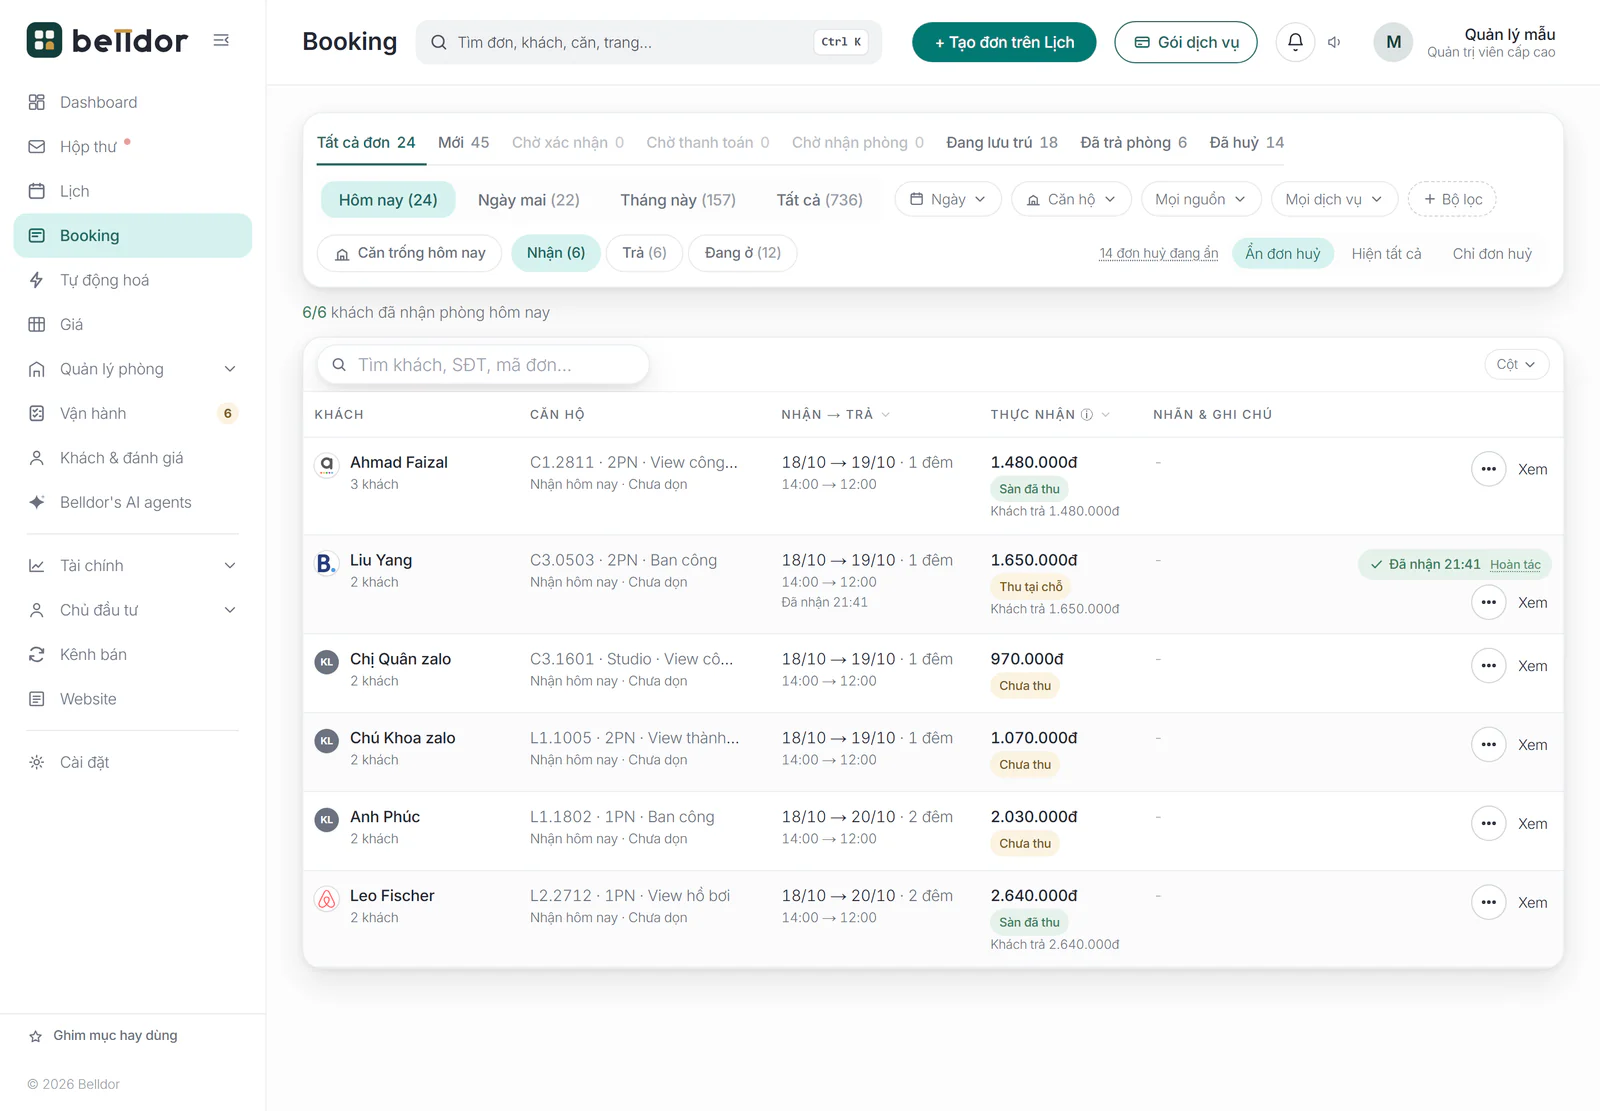The height and width of the screenshot is (1111, 1600).
Task: Open Belldor's AI agents
Action: click(133, 502)
